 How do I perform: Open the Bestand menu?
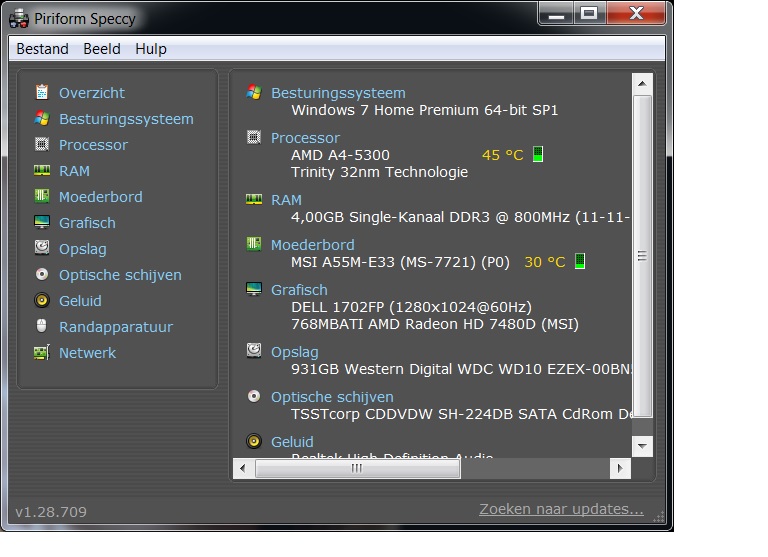pyautogui.click(x=43, y=48)
